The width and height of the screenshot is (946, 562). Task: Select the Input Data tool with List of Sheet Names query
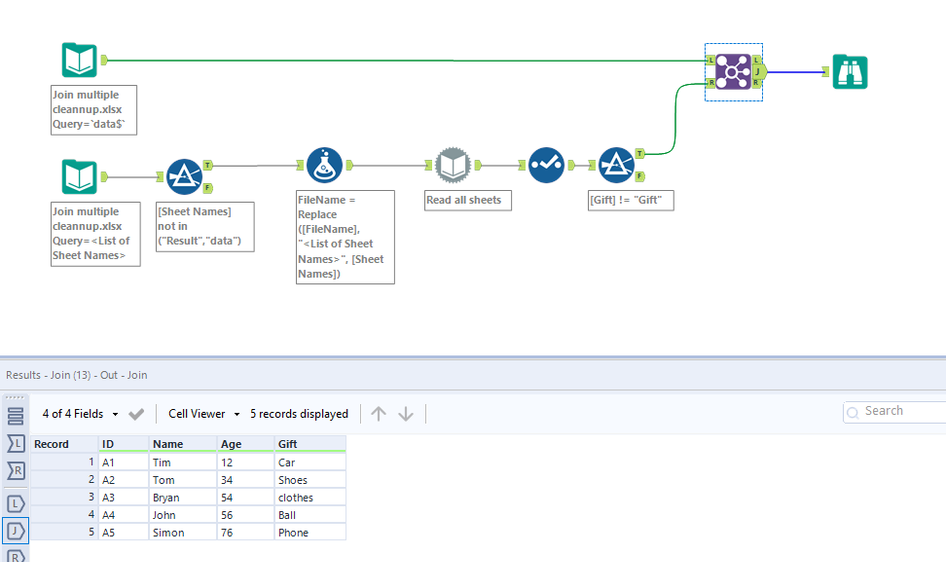coord(79,177)
